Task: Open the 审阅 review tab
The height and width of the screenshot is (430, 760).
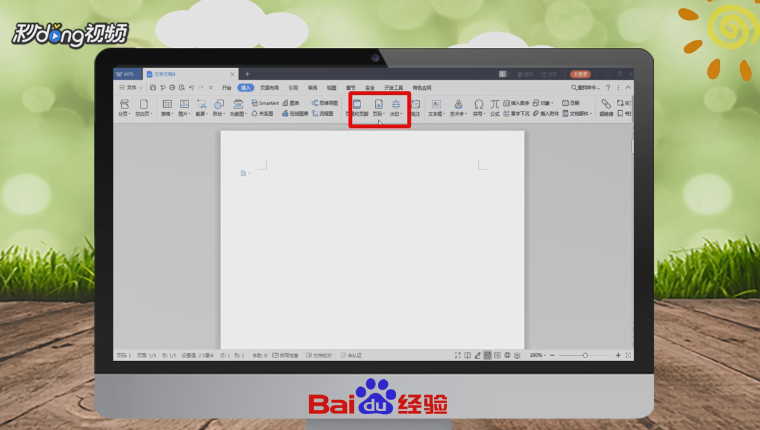Action: pyautogui.click(x=313, y=88)
